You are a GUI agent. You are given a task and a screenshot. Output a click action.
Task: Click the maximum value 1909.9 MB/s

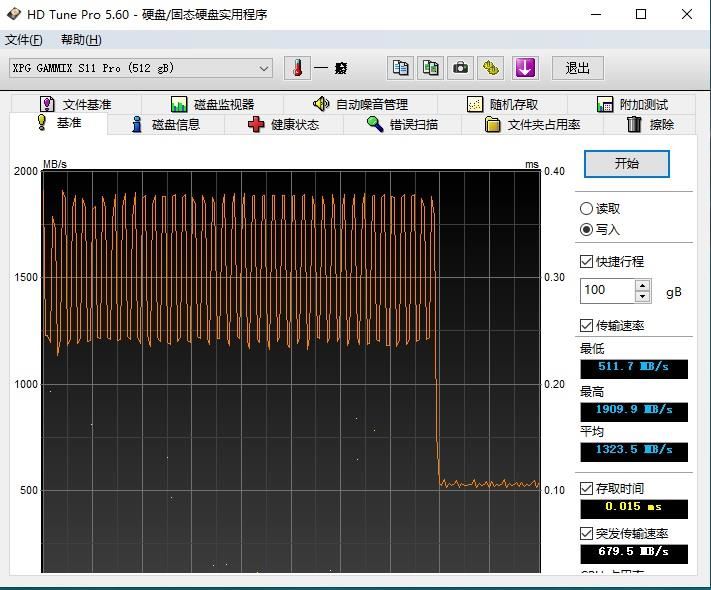pos(634,412)
